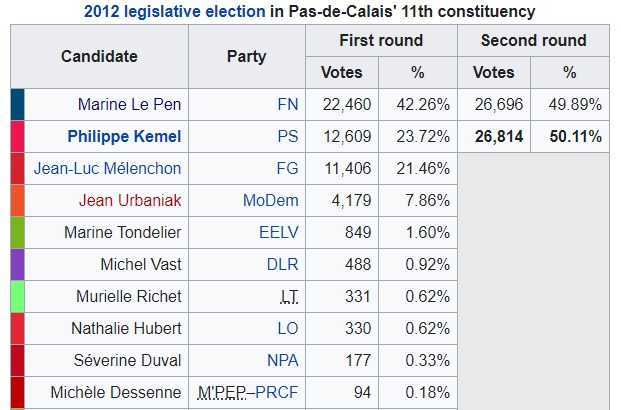This screenshot has height=410, width=621.
Task: Click the purple DLR color swatch
Action: pyautogui.click(x=17, y=264)
